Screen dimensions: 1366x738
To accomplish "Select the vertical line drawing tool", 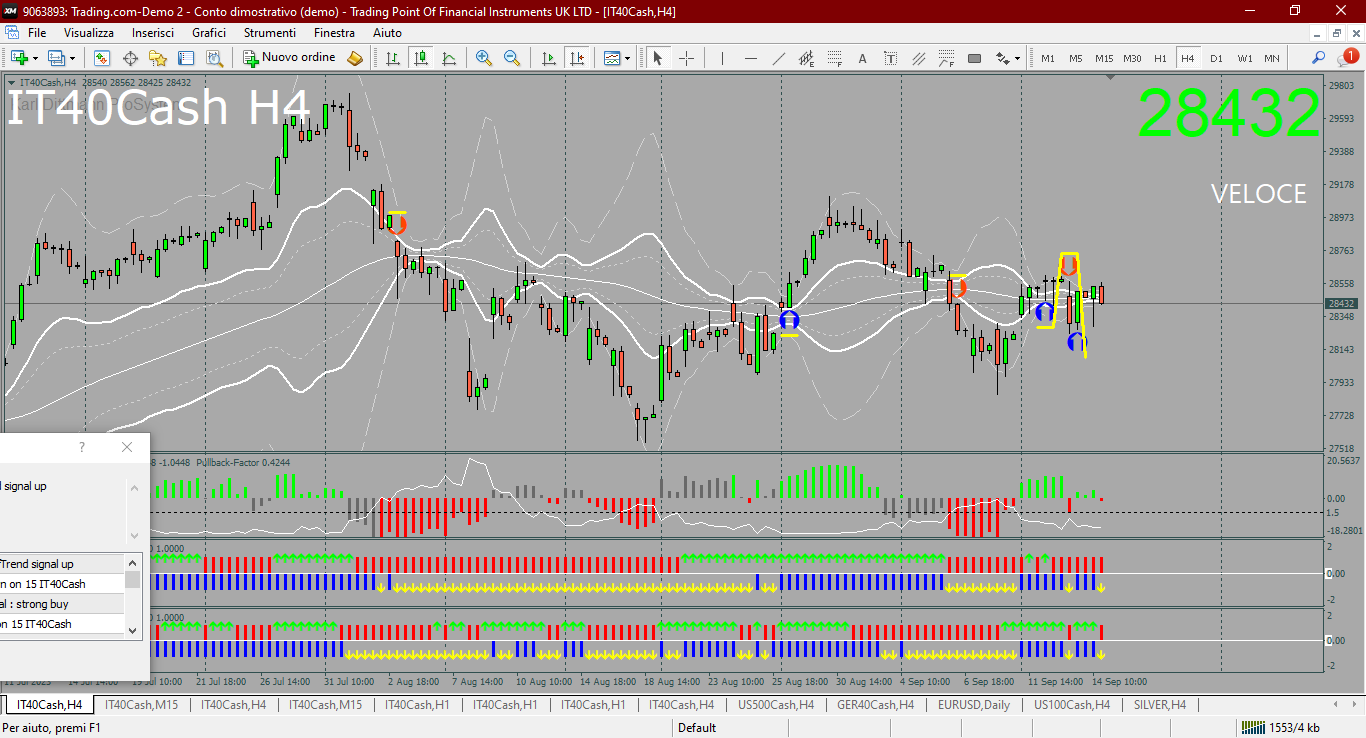I will pos(722,58).
